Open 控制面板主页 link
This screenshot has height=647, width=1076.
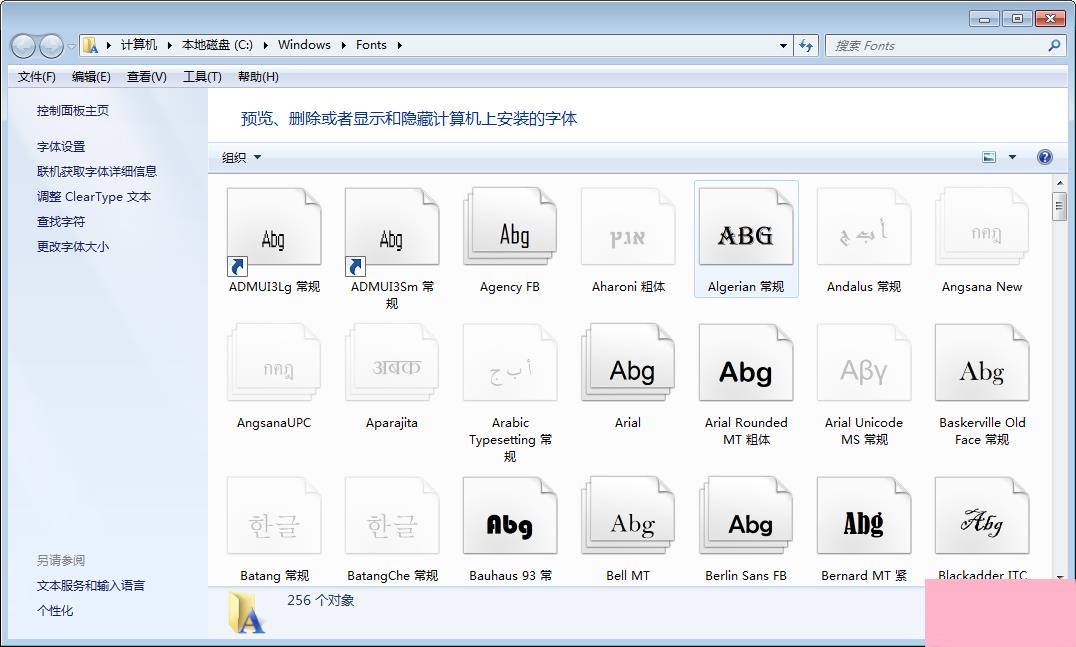(x=73, y=110)
